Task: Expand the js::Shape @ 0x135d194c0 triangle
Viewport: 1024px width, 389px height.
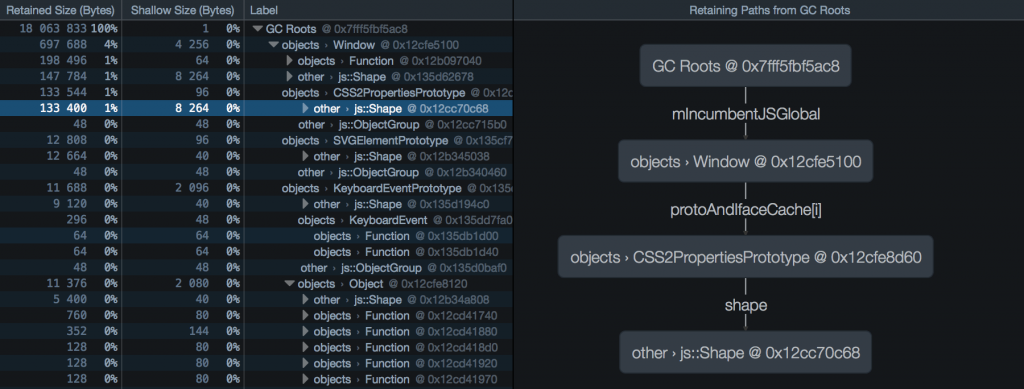Action: (x=306, y=204)
